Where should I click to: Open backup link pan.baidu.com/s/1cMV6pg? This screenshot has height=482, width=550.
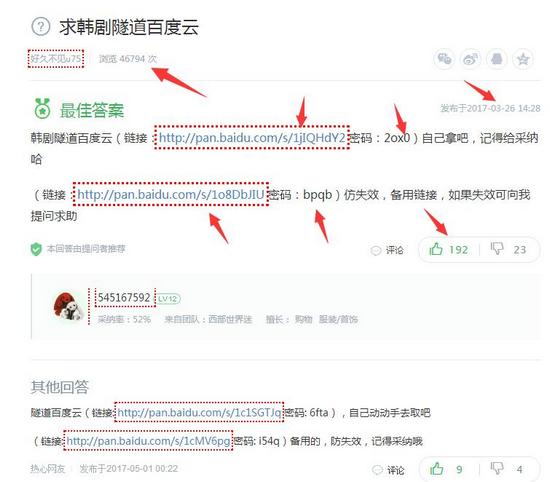148,441
